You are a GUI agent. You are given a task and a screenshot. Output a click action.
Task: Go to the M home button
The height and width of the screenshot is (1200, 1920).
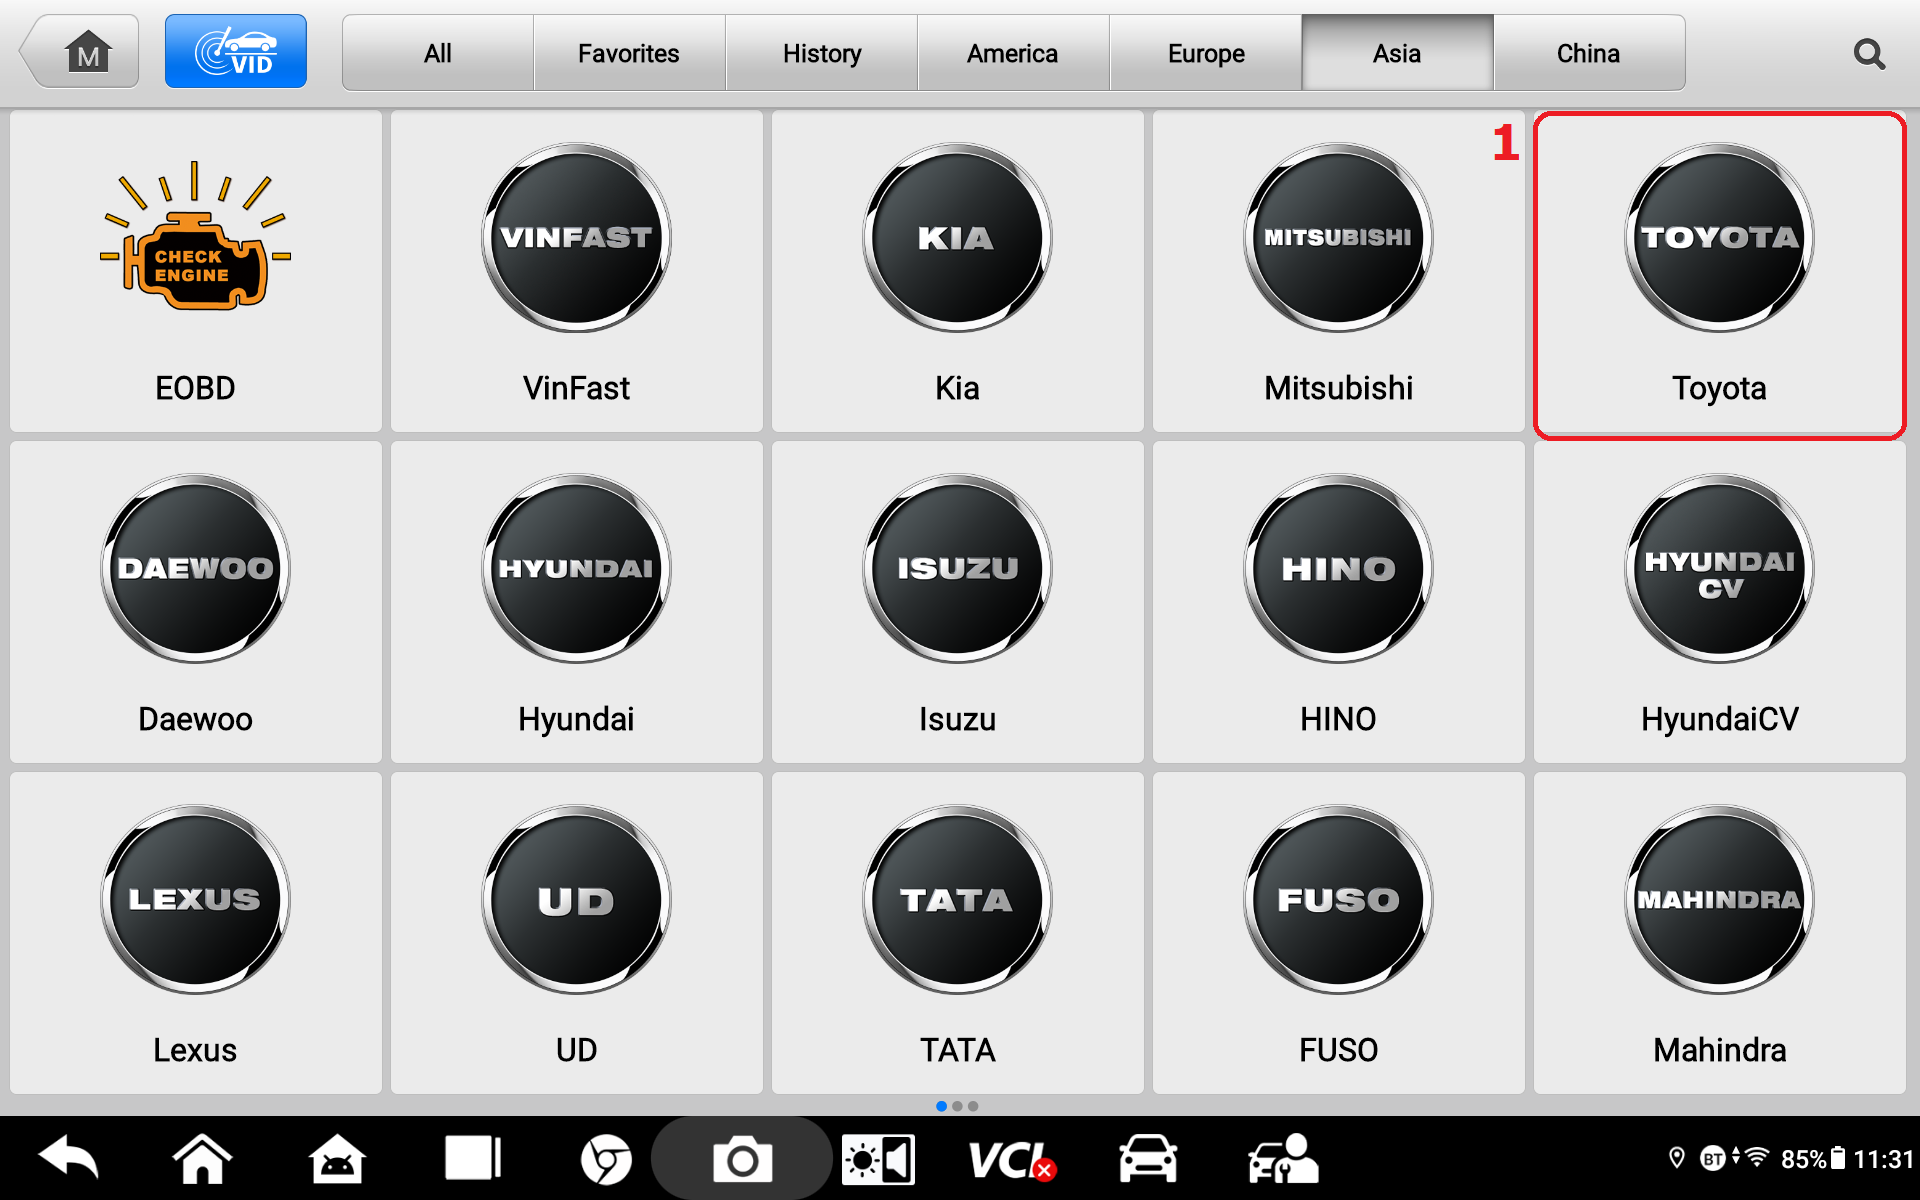(x=82, y=52)
